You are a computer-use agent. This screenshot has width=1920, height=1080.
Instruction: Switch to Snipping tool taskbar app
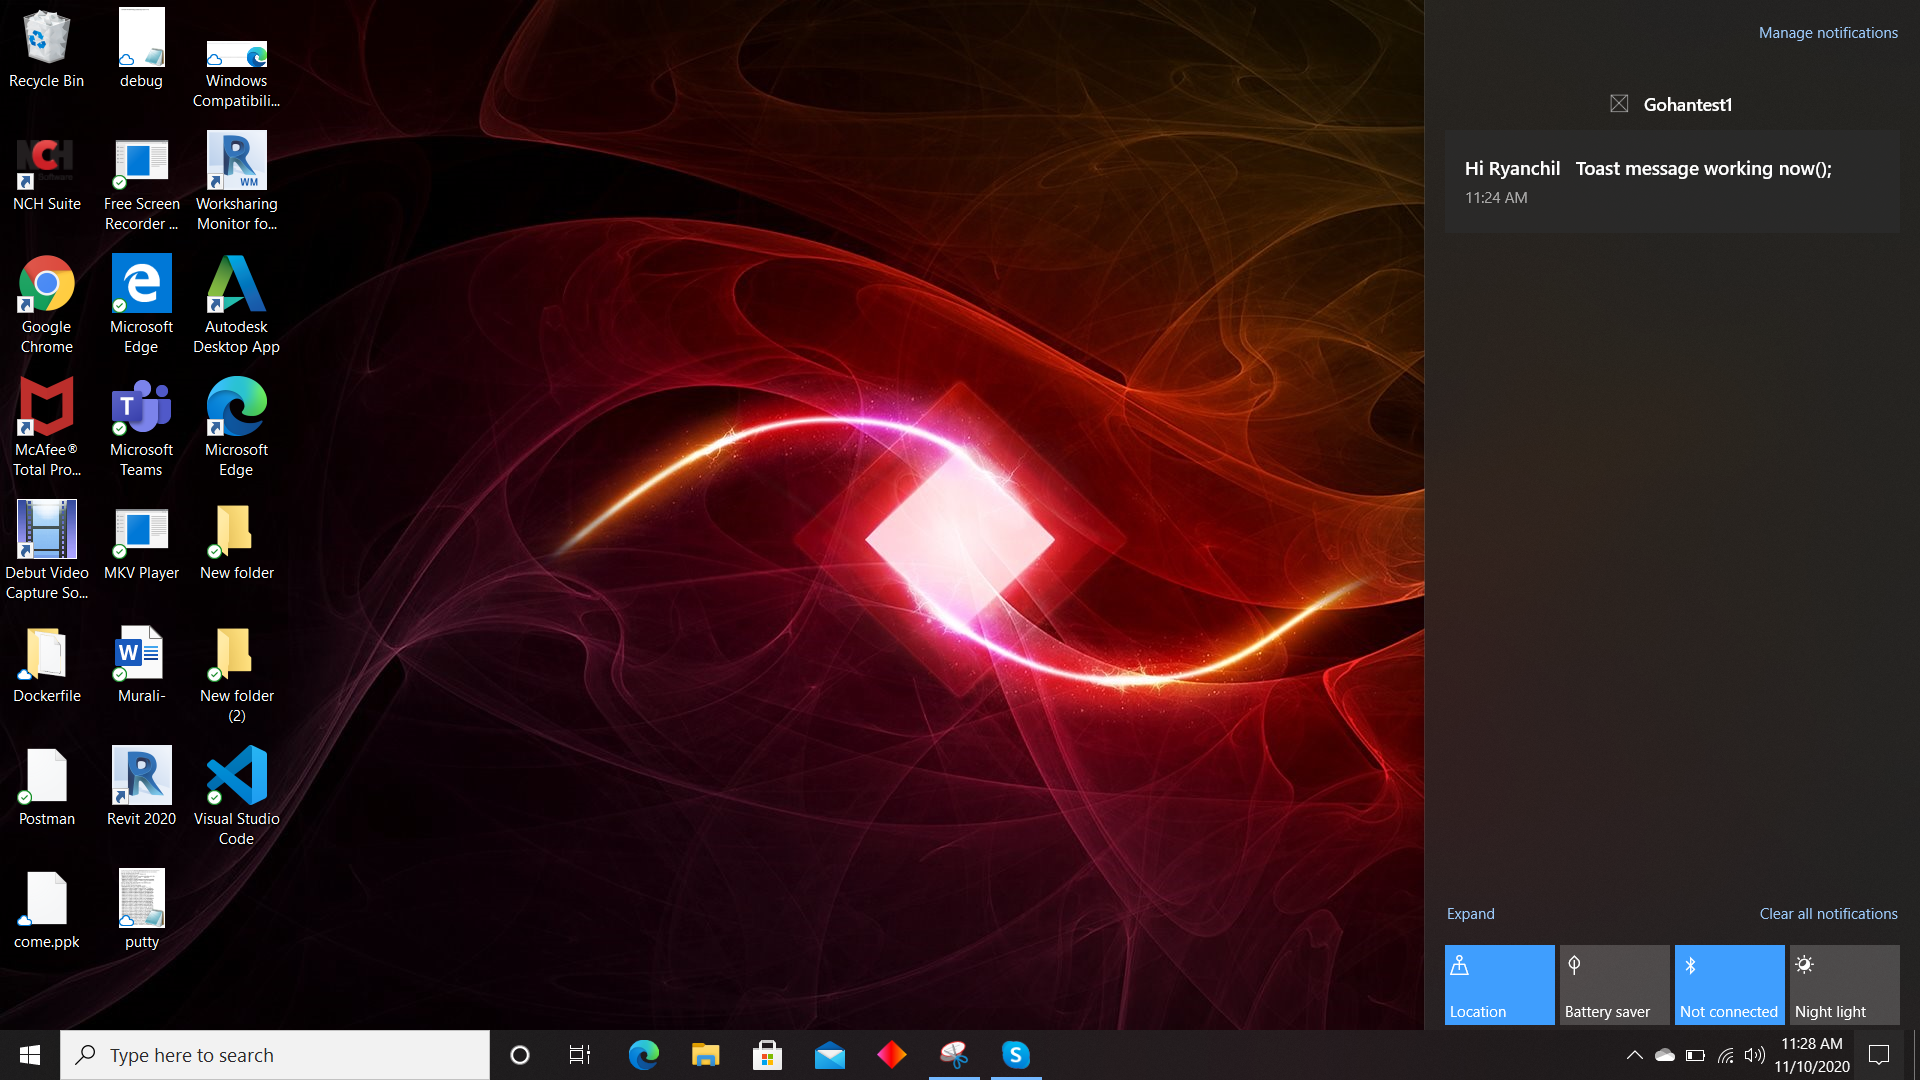click(x=954, y=1055)
